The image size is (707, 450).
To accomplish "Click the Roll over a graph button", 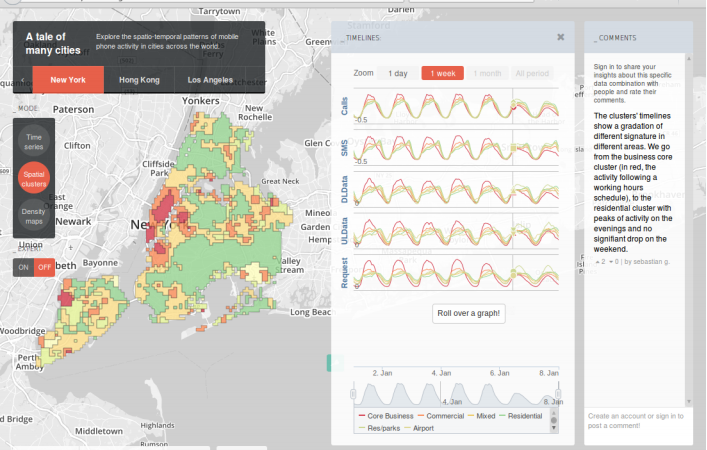I will [468, 313].
